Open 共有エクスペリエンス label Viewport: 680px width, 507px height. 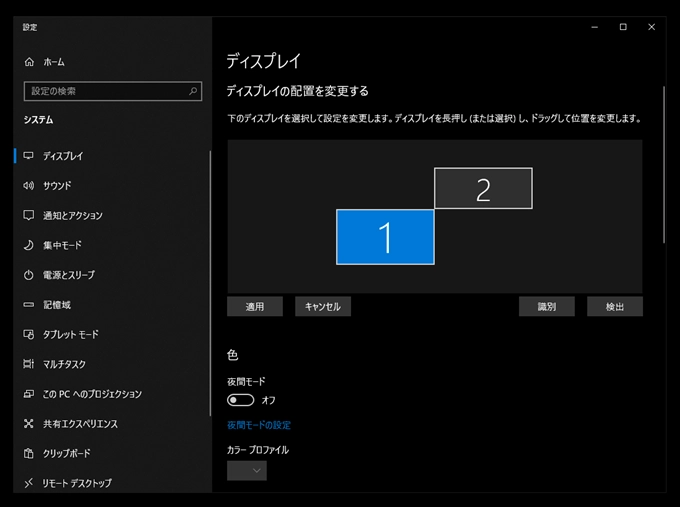[x=80, y=424]
